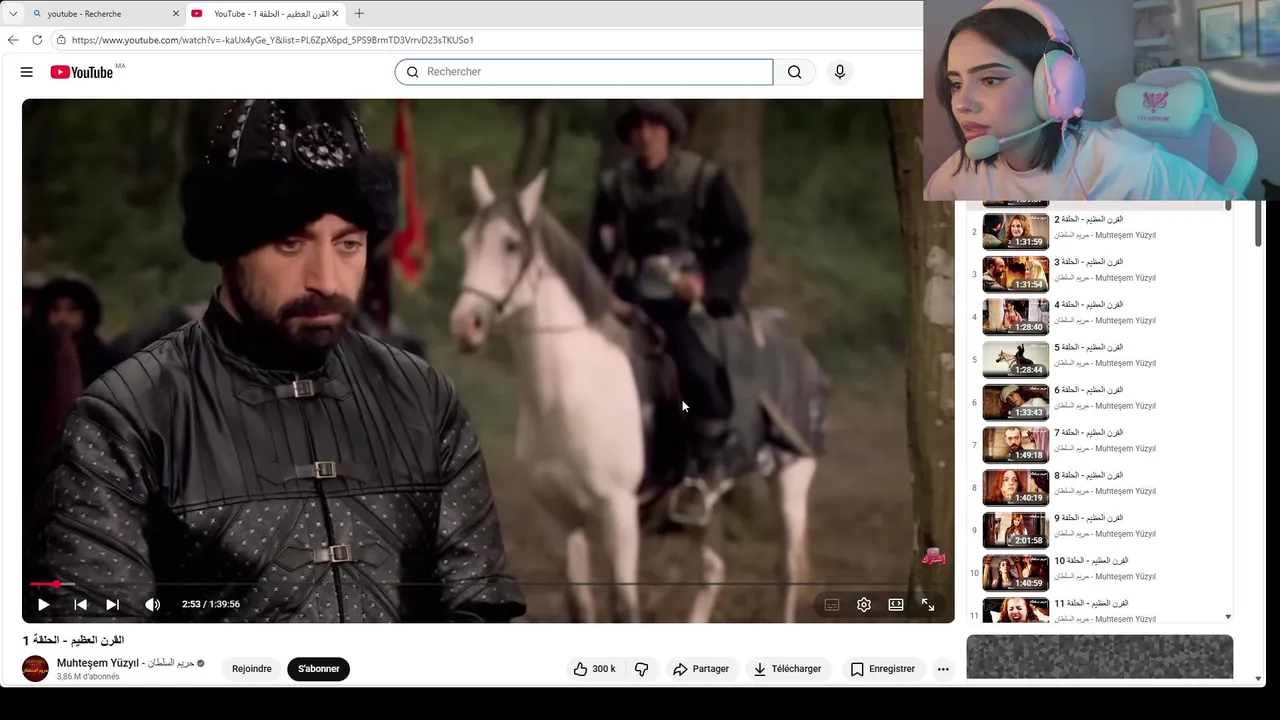Screen dimensions: 1280x720
Task: Mute the video volume
Action: (x=152, y=604)
